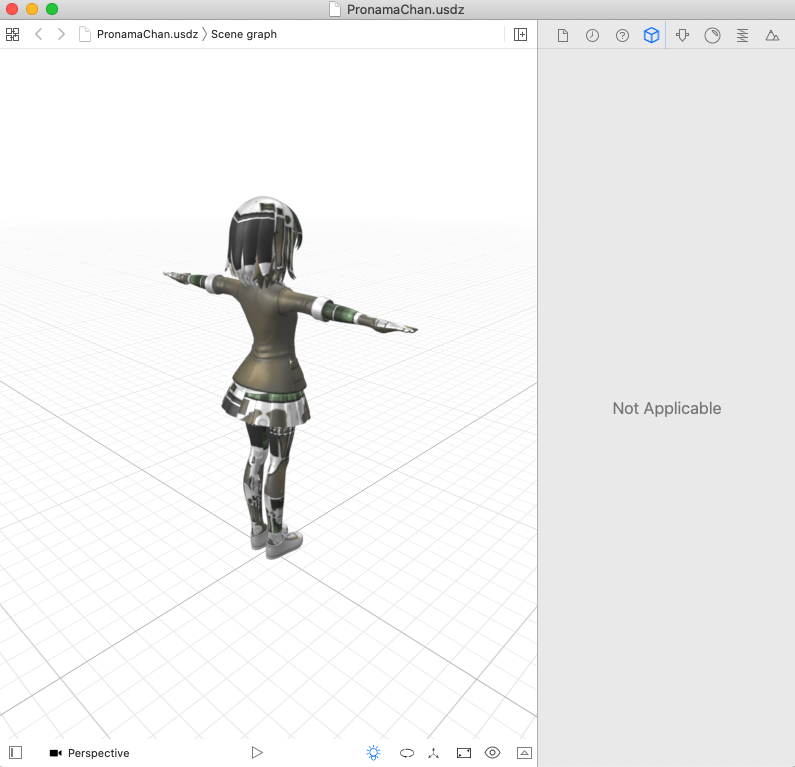Screen dimensions: 795x767
Task: Open the related items grid menu
Action: [x=12, y=34]
